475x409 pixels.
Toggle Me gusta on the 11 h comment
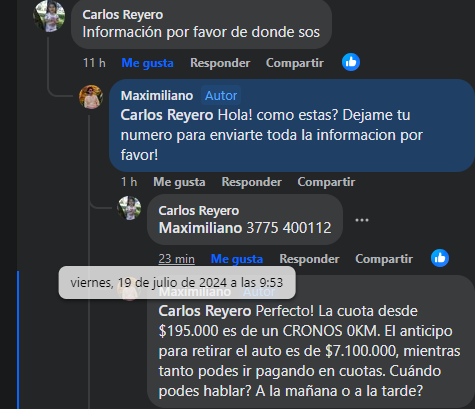coord(147,63)
